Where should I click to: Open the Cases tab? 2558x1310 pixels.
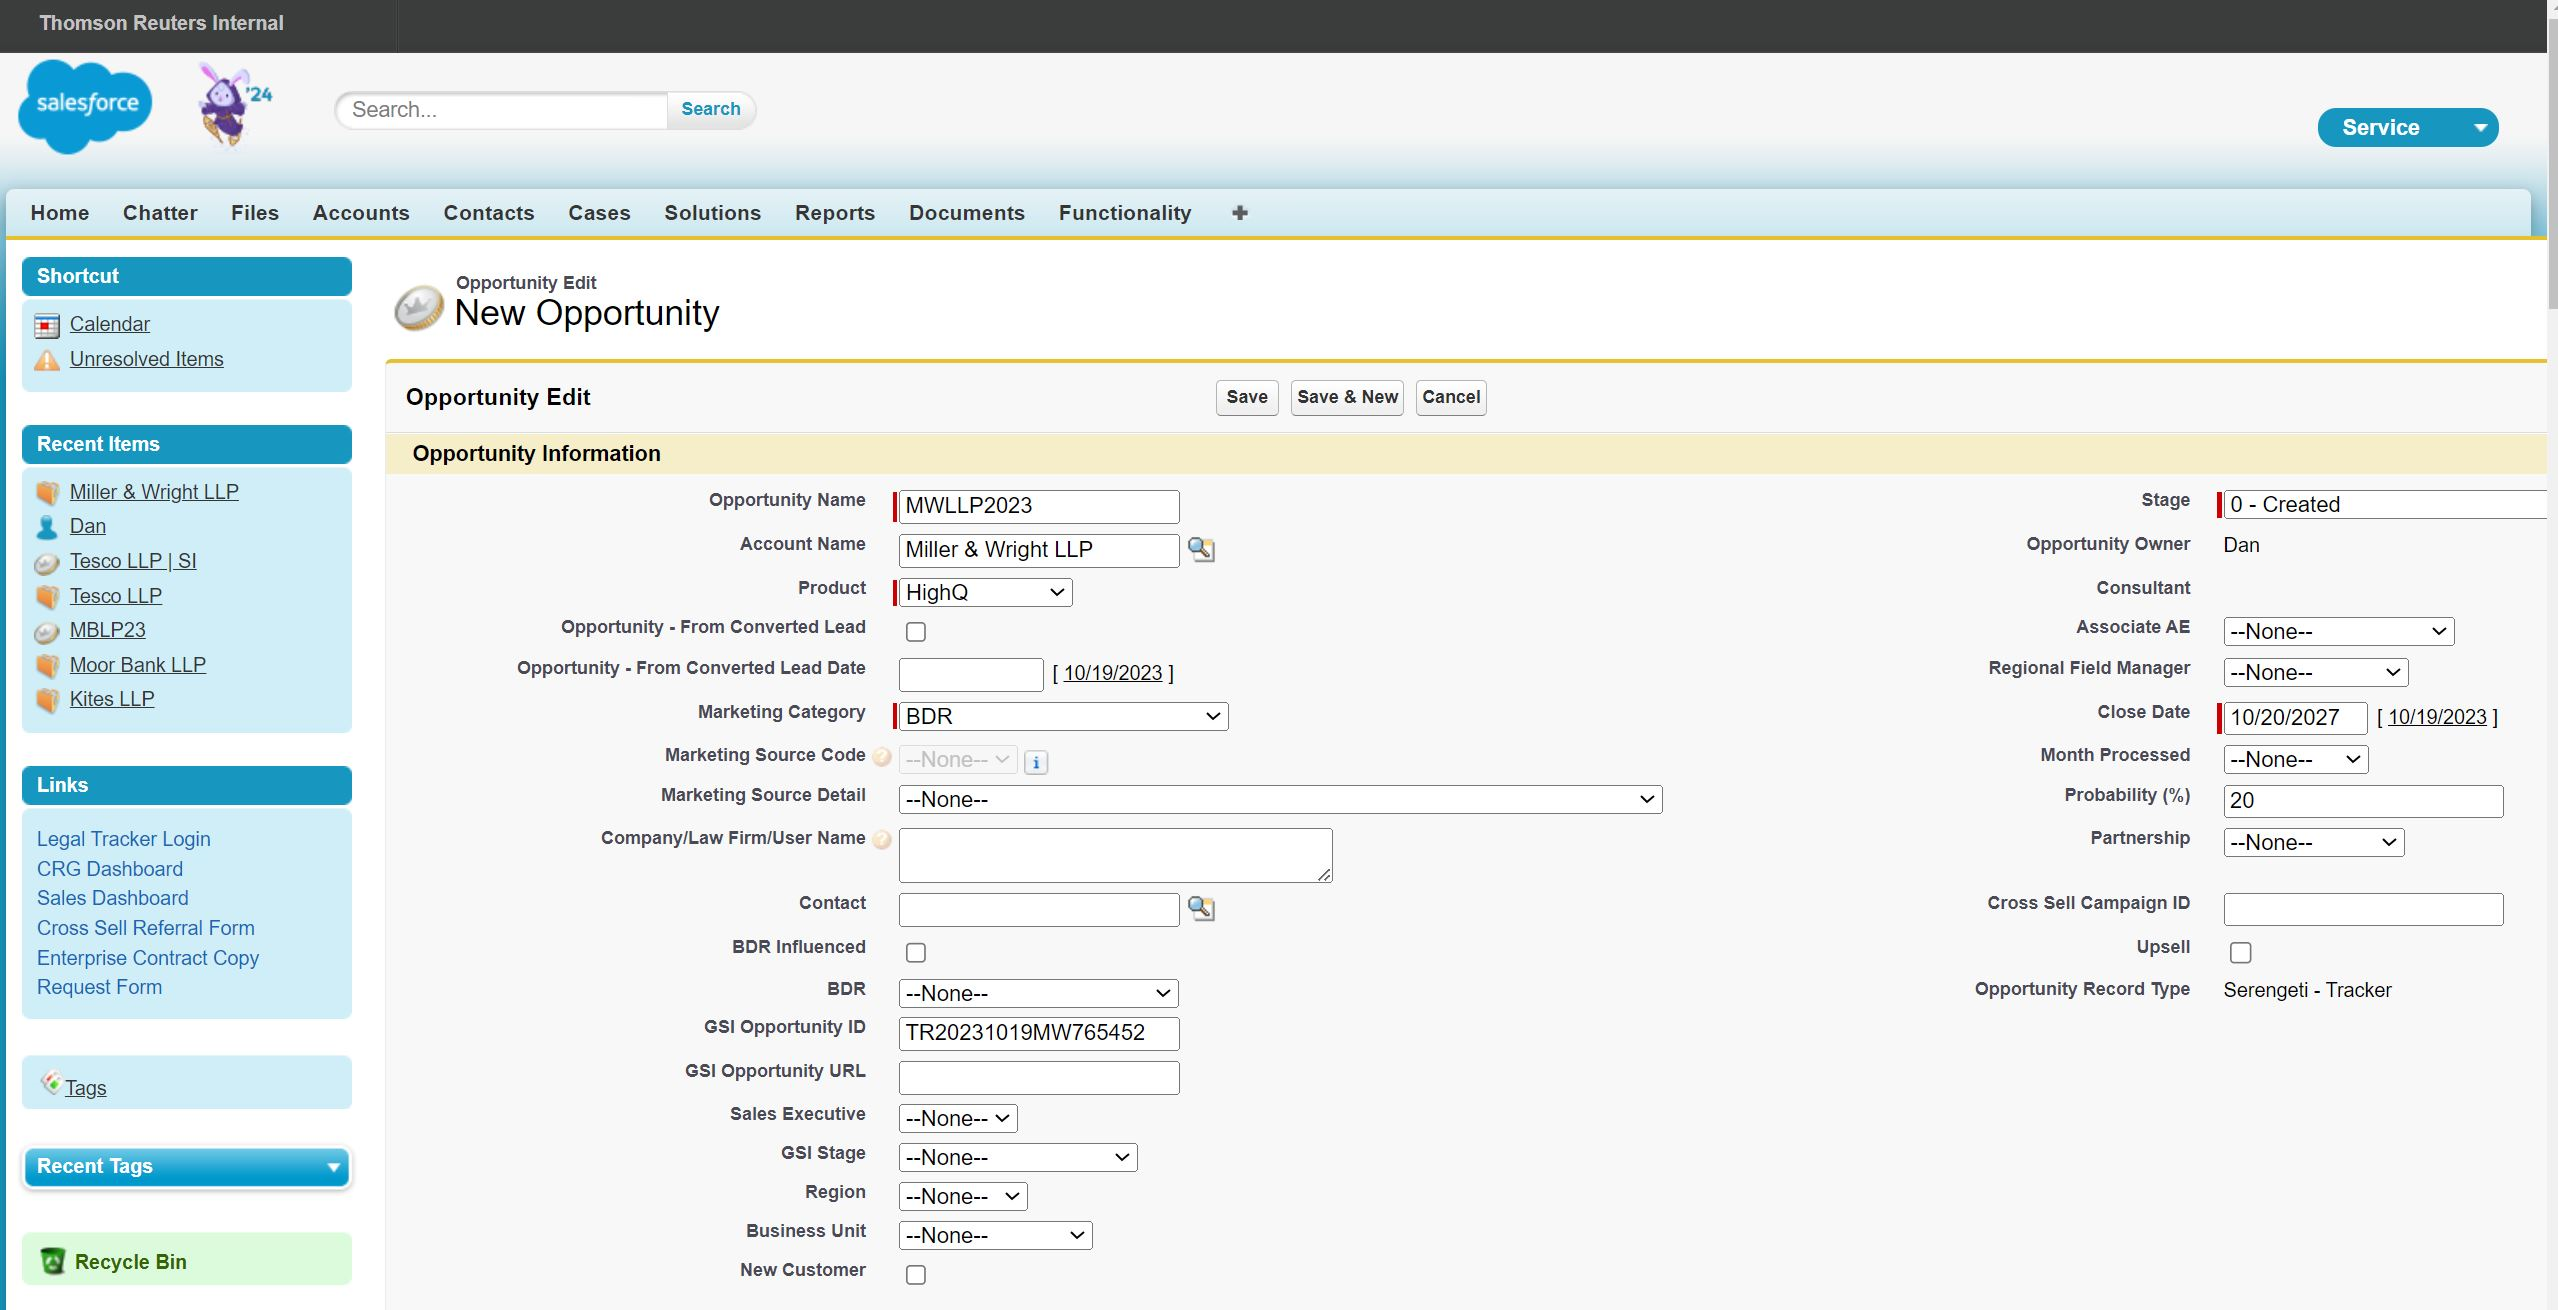pos(599,213)
